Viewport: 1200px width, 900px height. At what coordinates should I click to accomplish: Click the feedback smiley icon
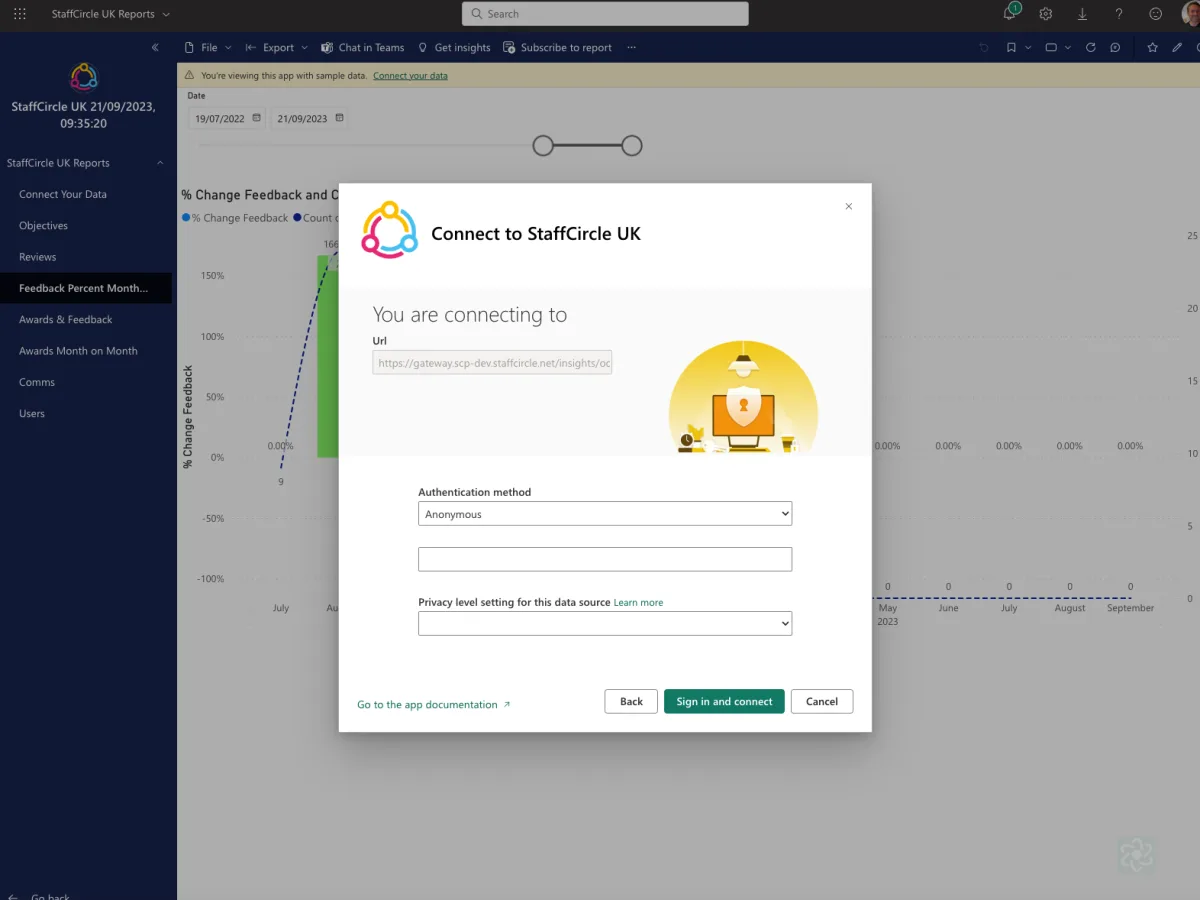click(1156, 14)
